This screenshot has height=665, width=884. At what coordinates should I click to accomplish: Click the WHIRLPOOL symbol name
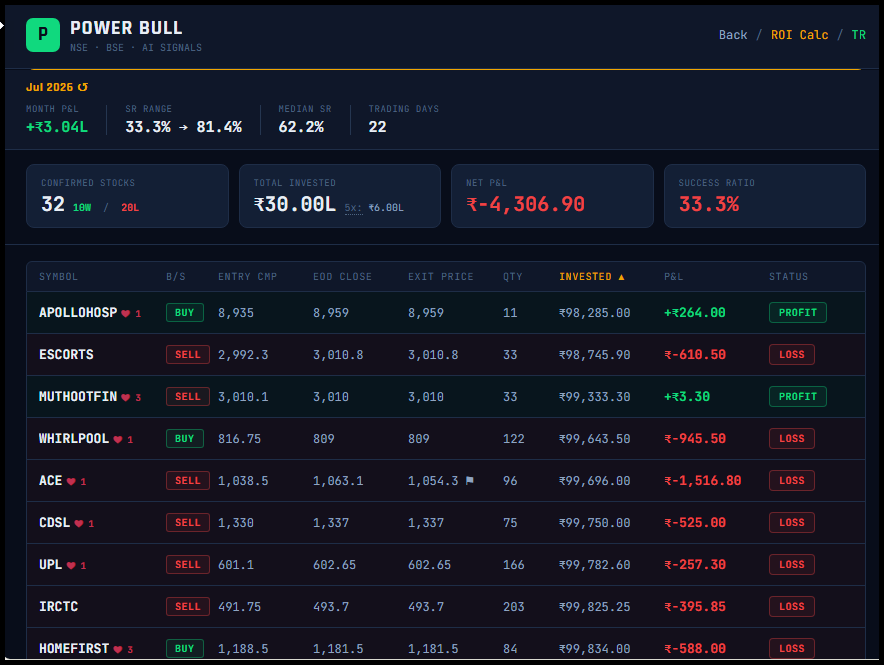click(x=74, y=438)
